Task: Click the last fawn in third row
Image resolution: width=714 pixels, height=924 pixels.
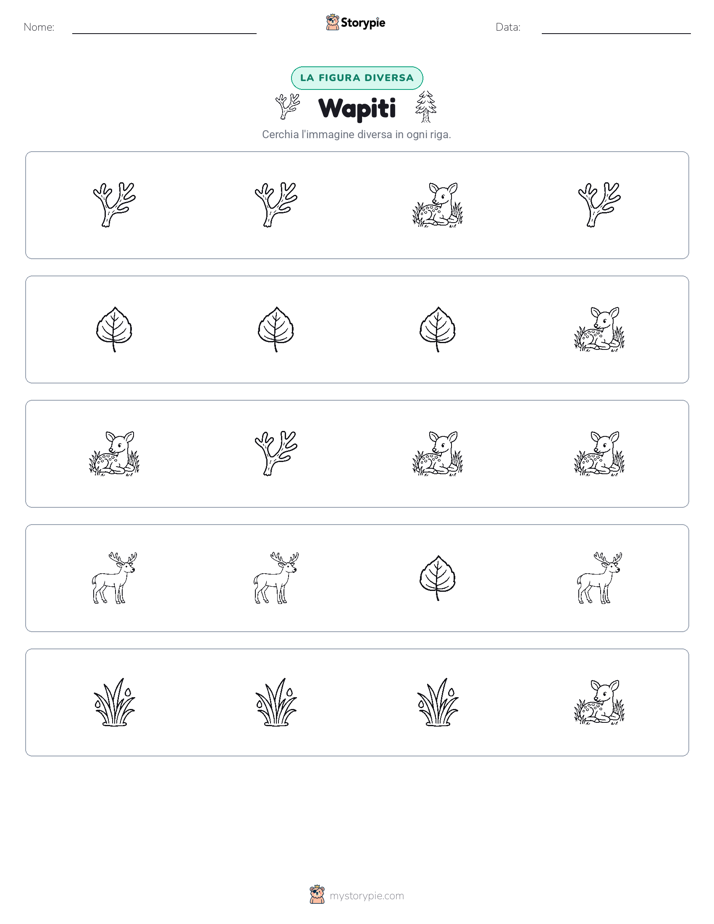Action: pyautogui.click(x=599, y=453)
